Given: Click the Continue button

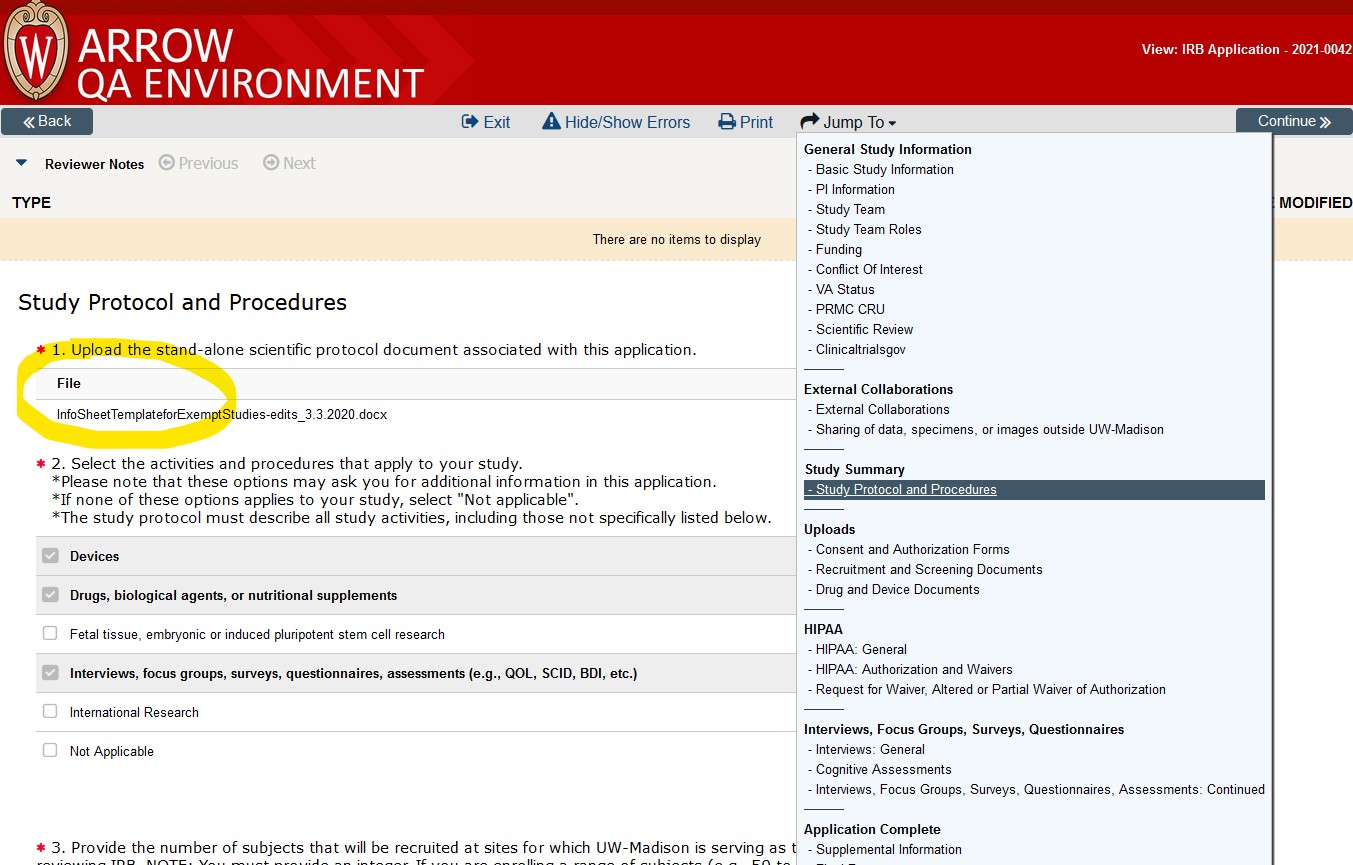Looking at the screenshot, I should tap(1293, 120).
